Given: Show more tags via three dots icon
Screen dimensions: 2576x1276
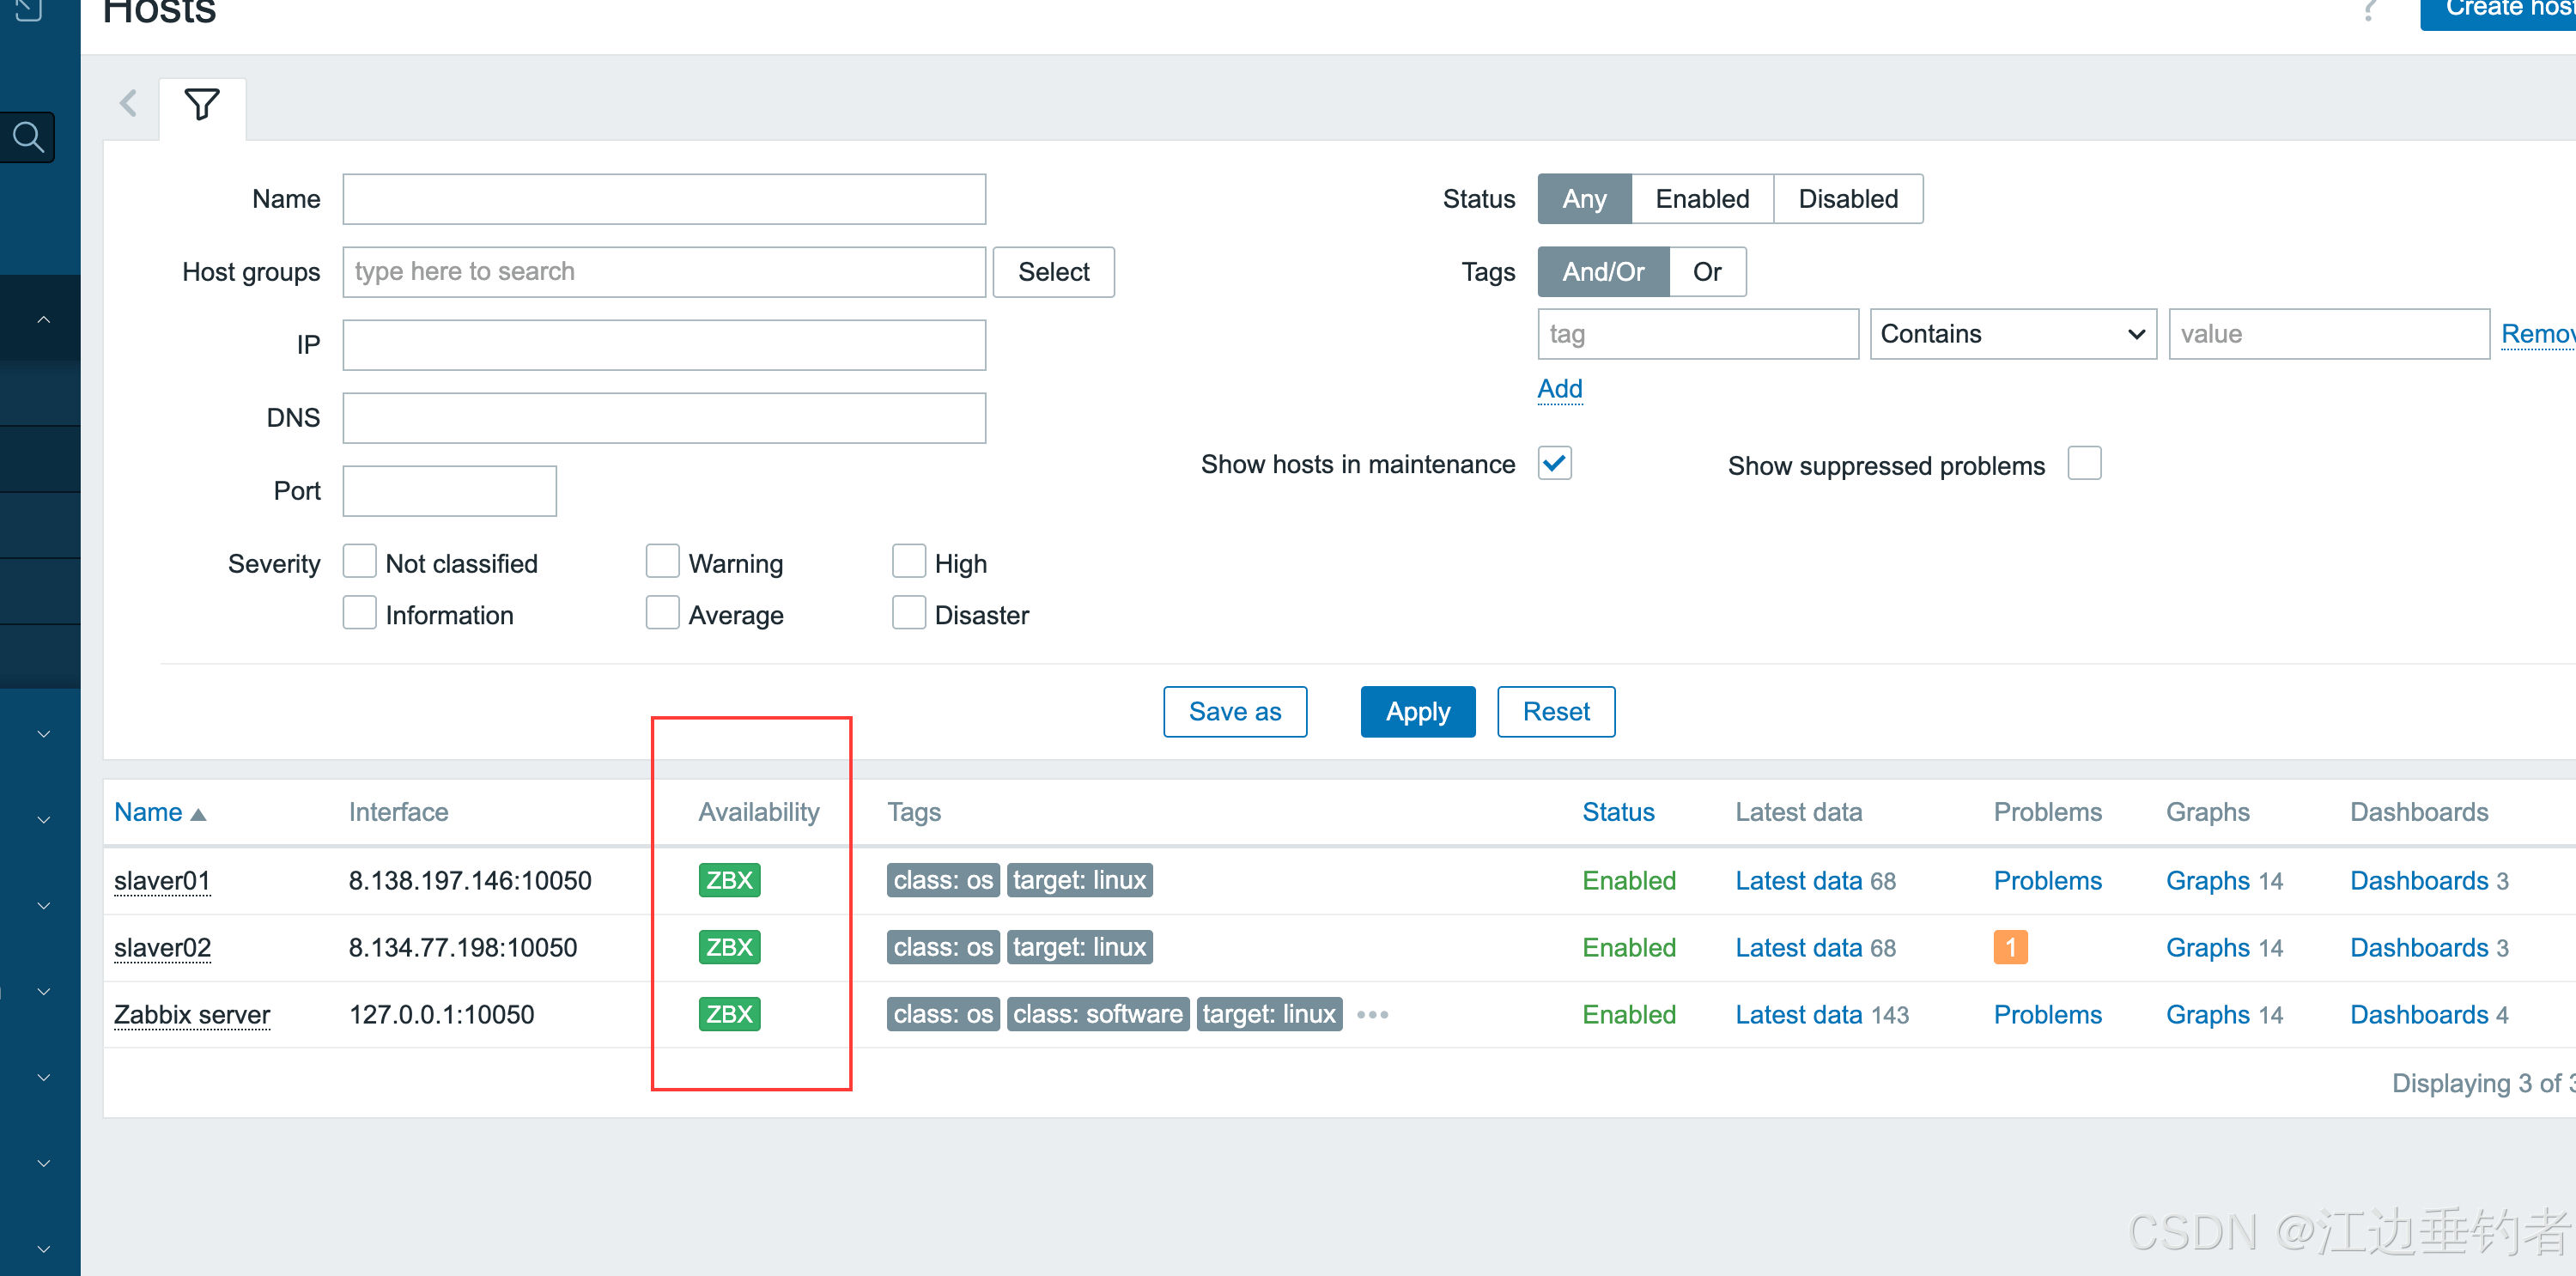Looking at the screenshot, I should 1372,1014.
